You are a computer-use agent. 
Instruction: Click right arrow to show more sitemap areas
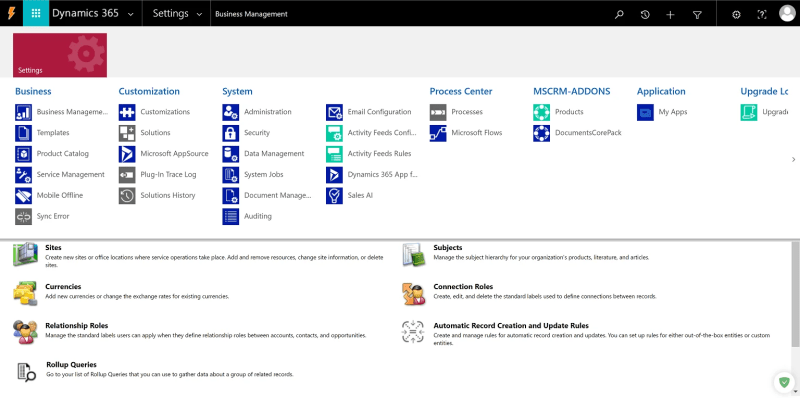[793, 160]
